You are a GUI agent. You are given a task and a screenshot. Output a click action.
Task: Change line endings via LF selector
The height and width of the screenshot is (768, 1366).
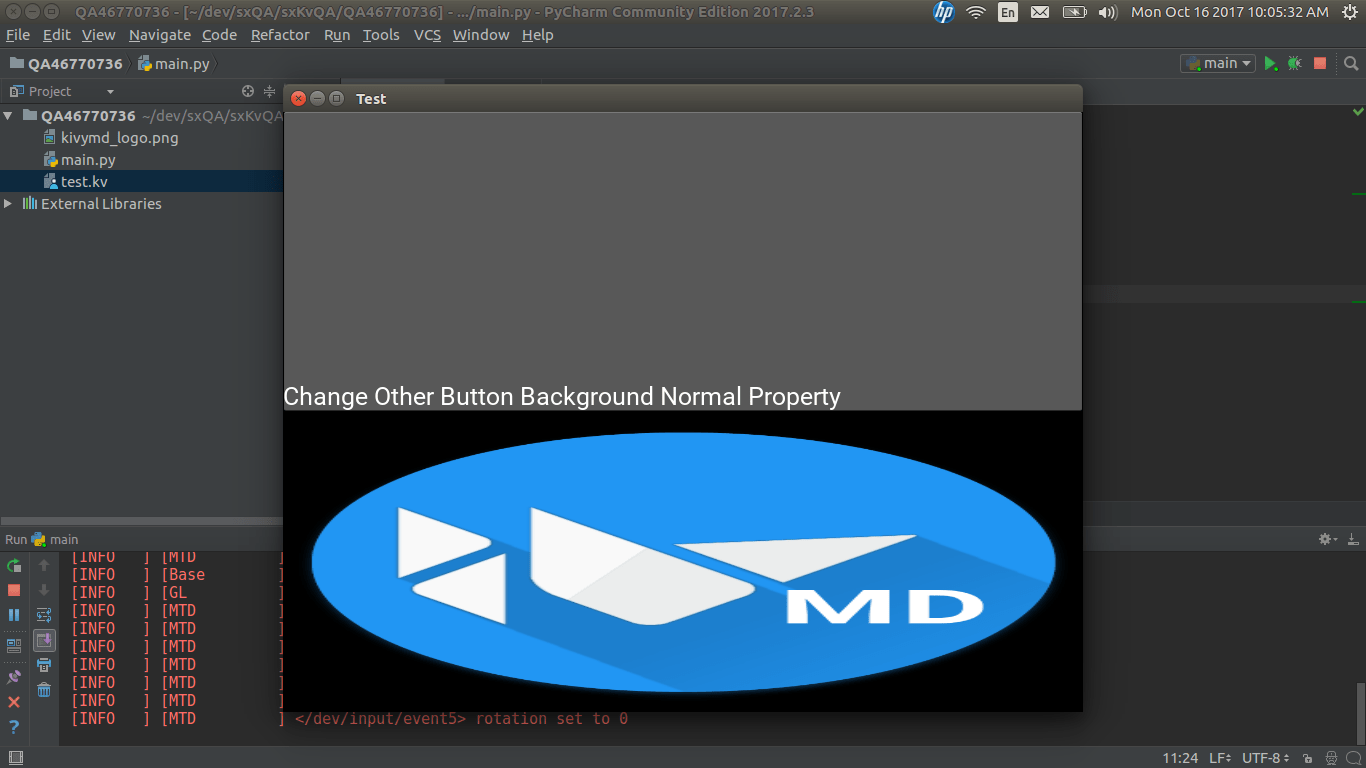point(1218,757)
